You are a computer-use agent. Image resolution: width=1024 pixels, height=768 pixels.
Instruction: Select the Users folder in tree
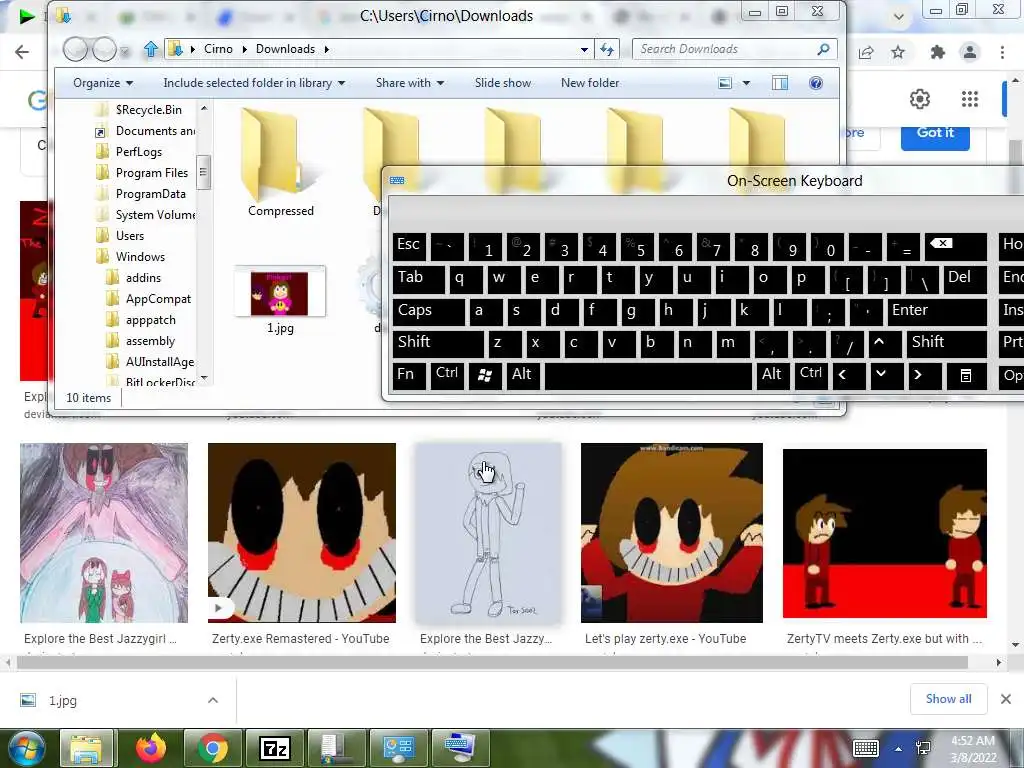[x=130, y=236]
